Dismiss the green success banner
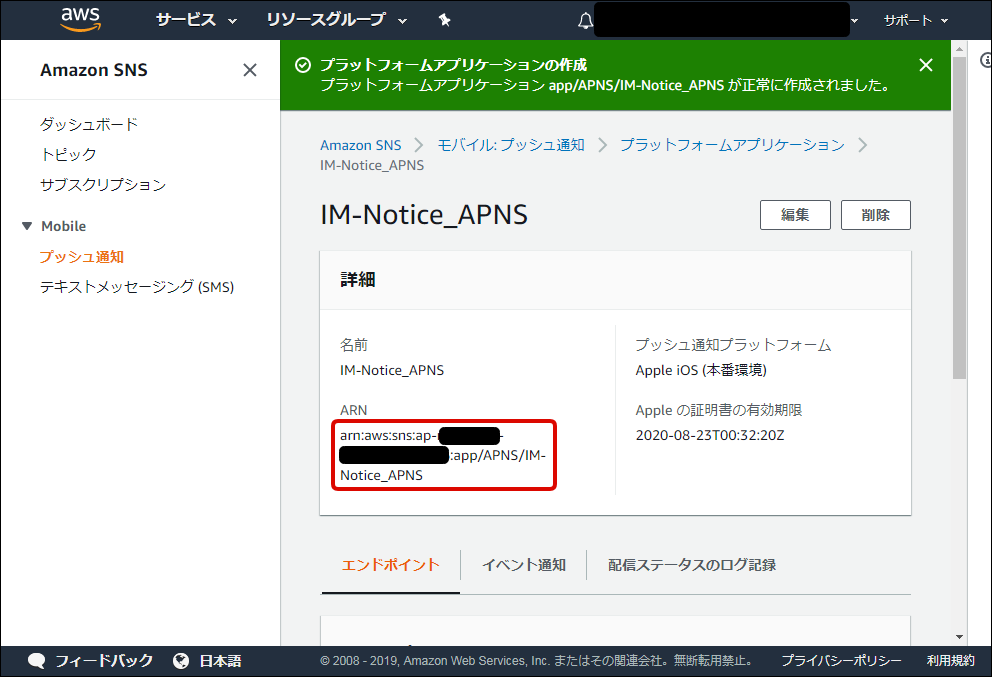The height and width of the screenshot is (677, 992). pos(926,65)
